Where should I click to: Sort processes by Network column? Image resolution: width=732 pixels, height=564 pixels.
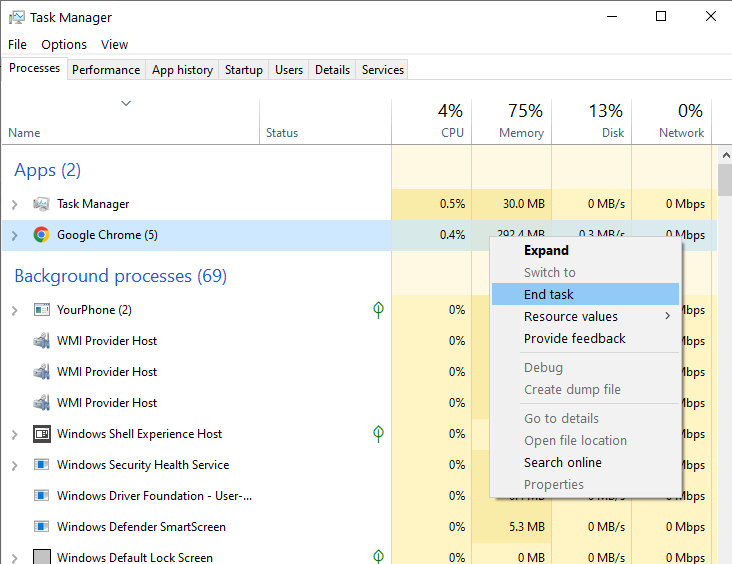click(x=672, y=121)
